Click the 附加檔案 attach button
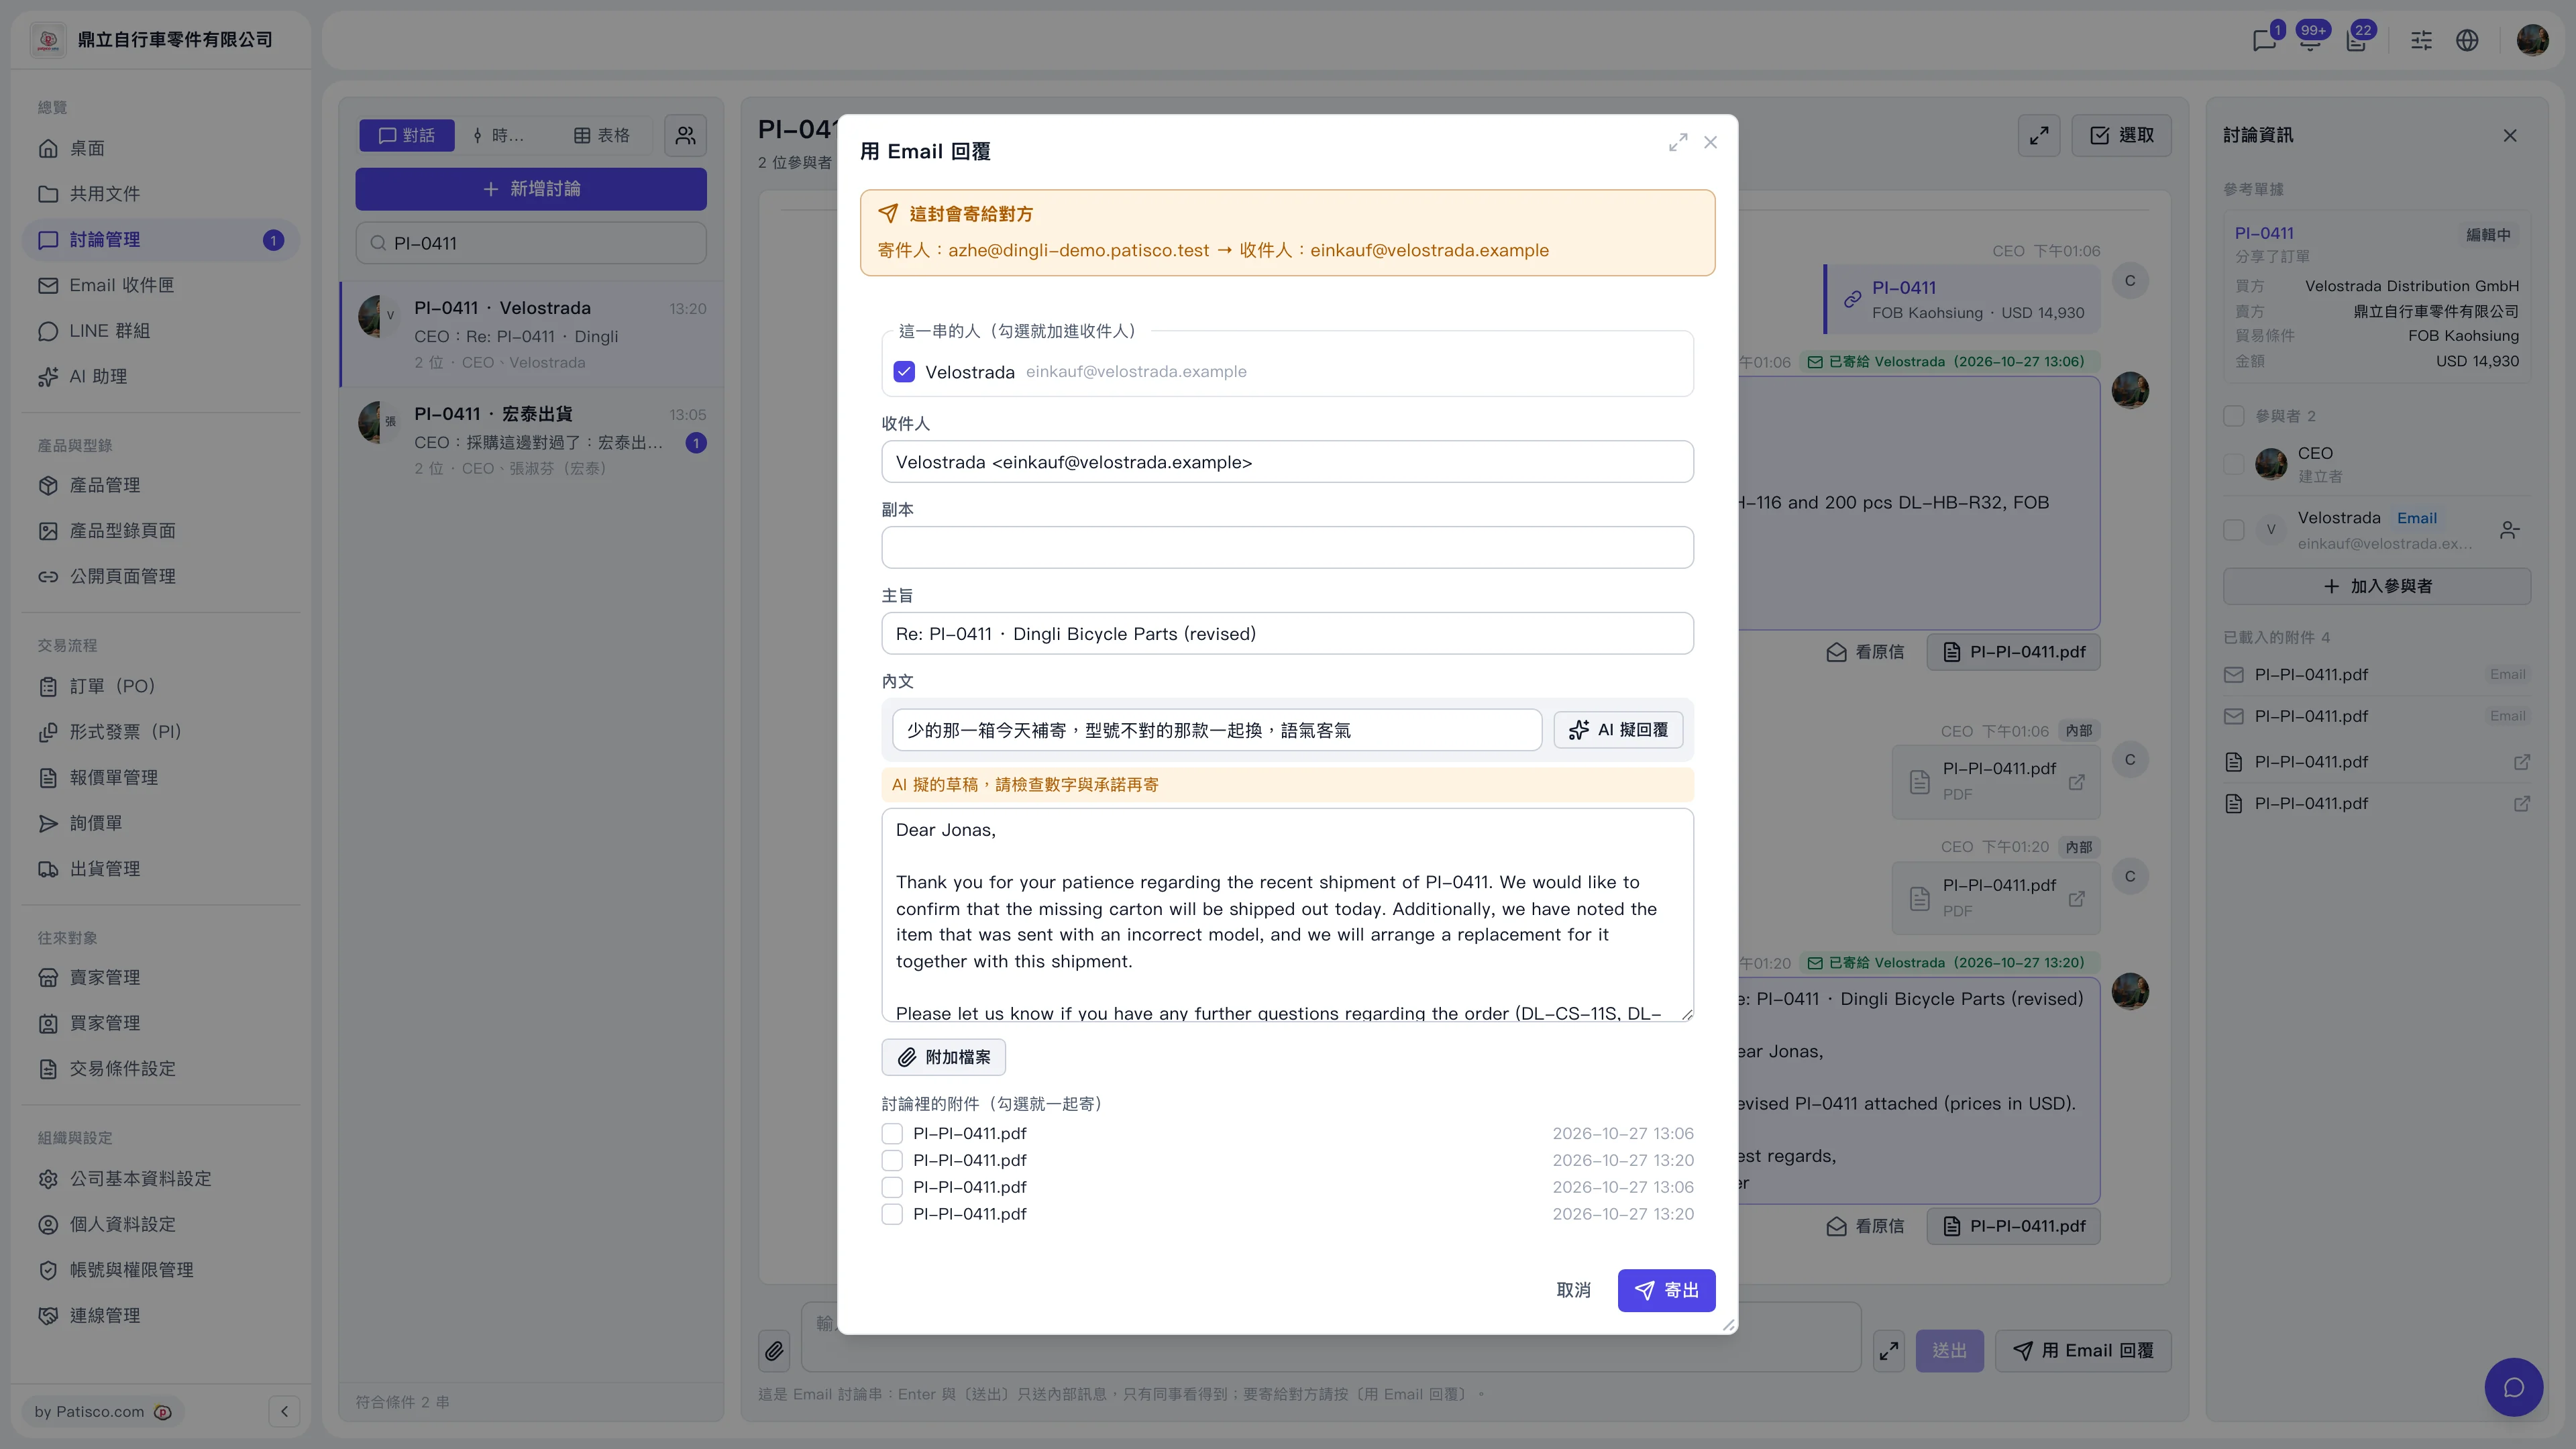The height and width of the screenshot is (1449, 2576). (x=943, y=1057)
